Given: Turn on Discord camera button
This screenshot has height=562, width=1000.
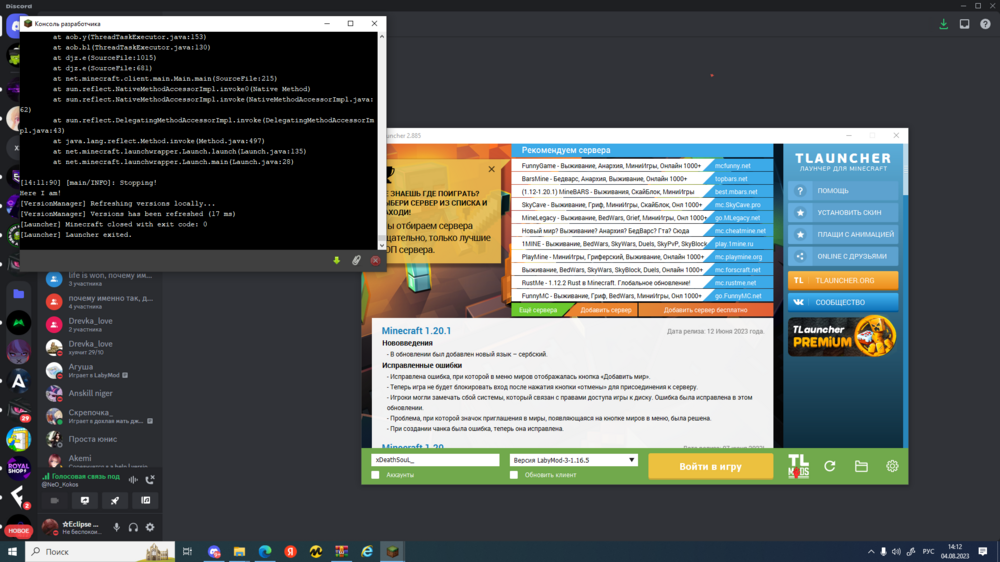Looking at the screenshot, I should [54, 501].
